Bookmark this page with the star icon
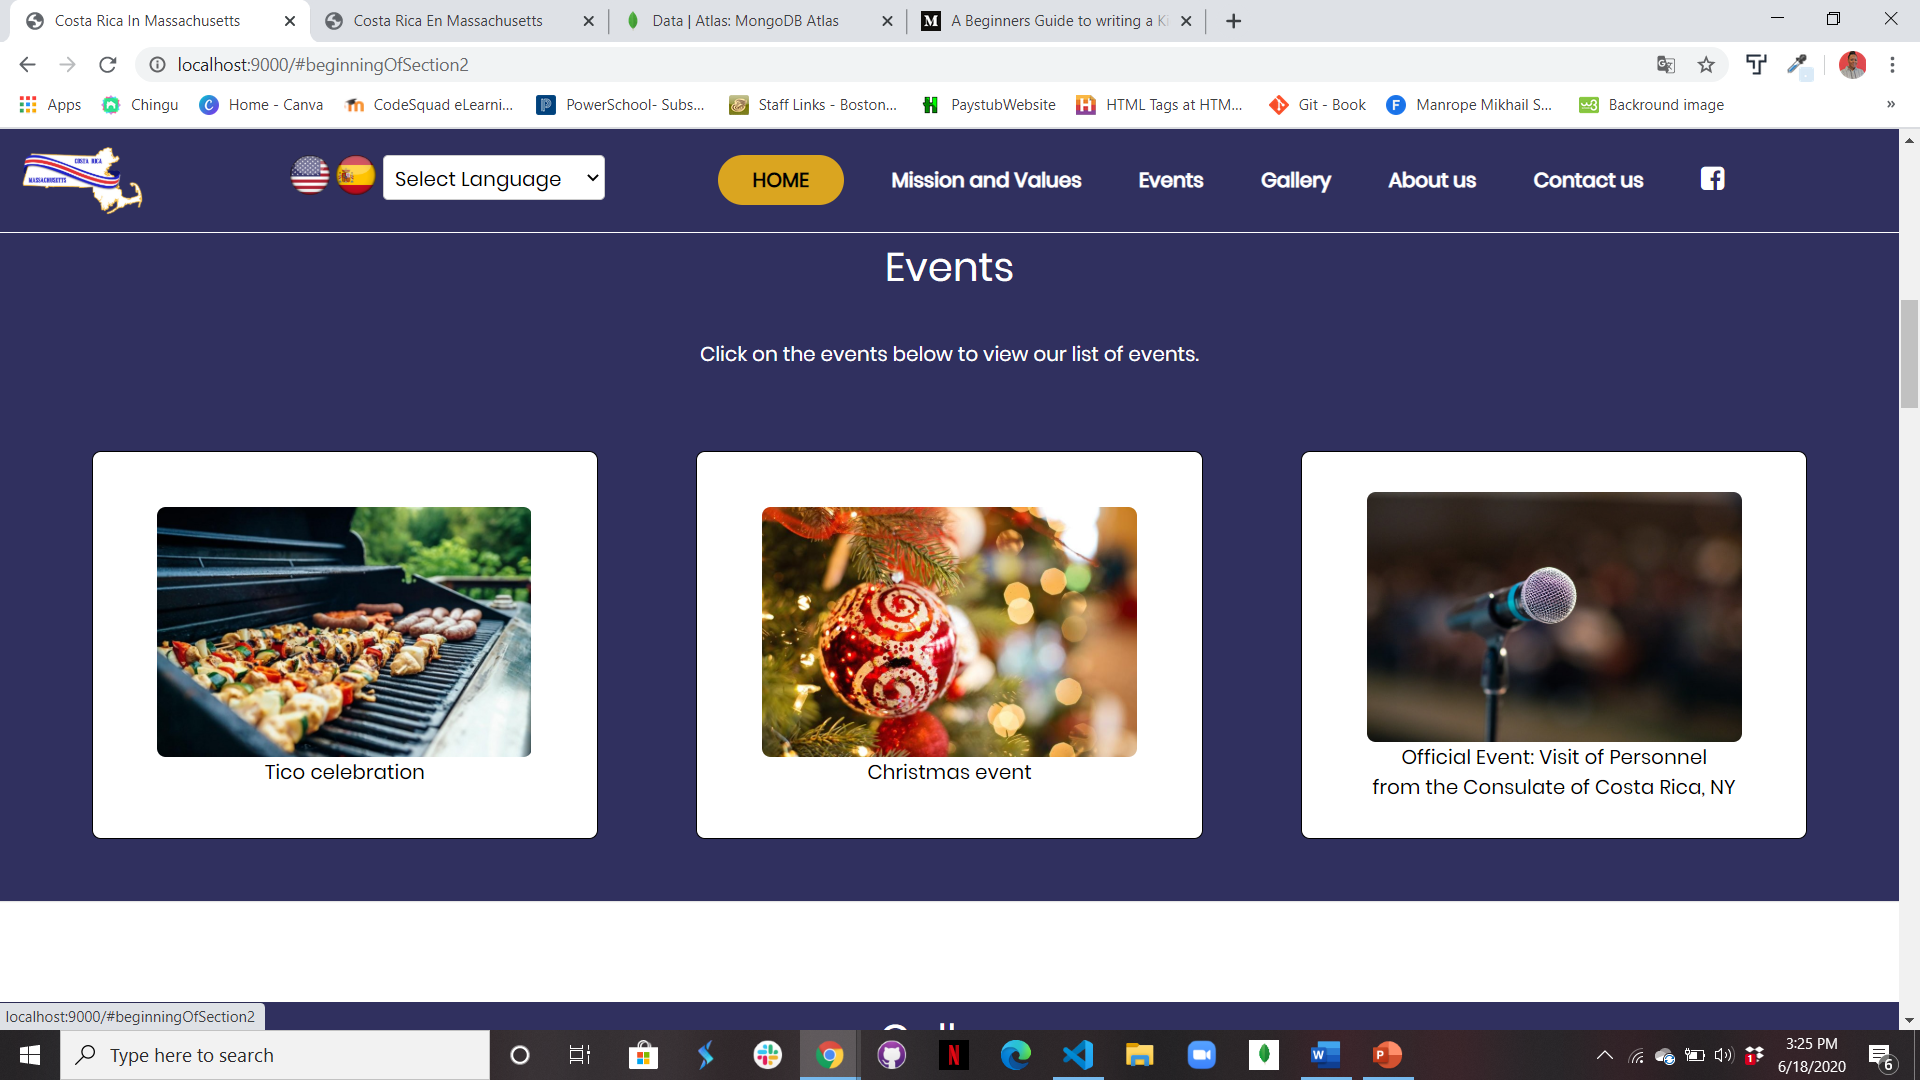 click(x=1706, y=65)
